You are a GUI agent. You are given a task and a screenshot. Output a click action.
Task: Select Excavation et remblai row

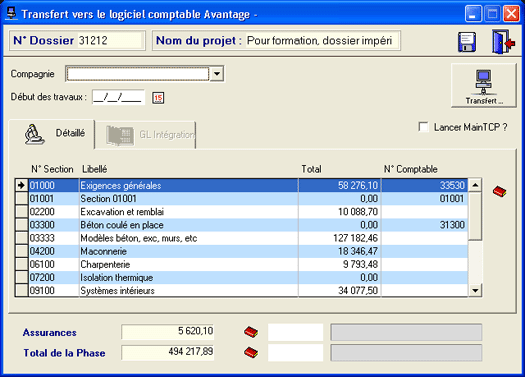(241, 212)
